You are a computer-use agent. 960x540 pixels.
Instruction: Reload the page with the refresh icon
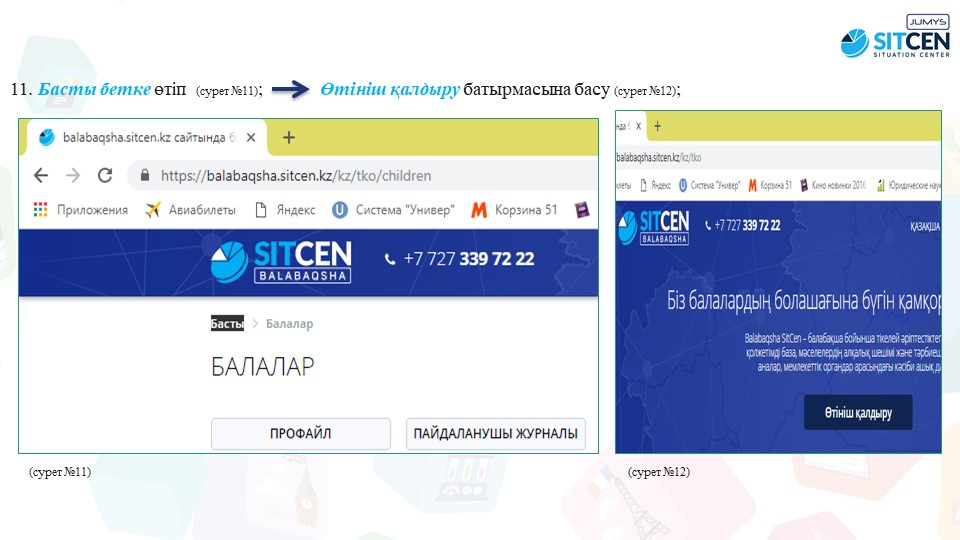(105, 175)
